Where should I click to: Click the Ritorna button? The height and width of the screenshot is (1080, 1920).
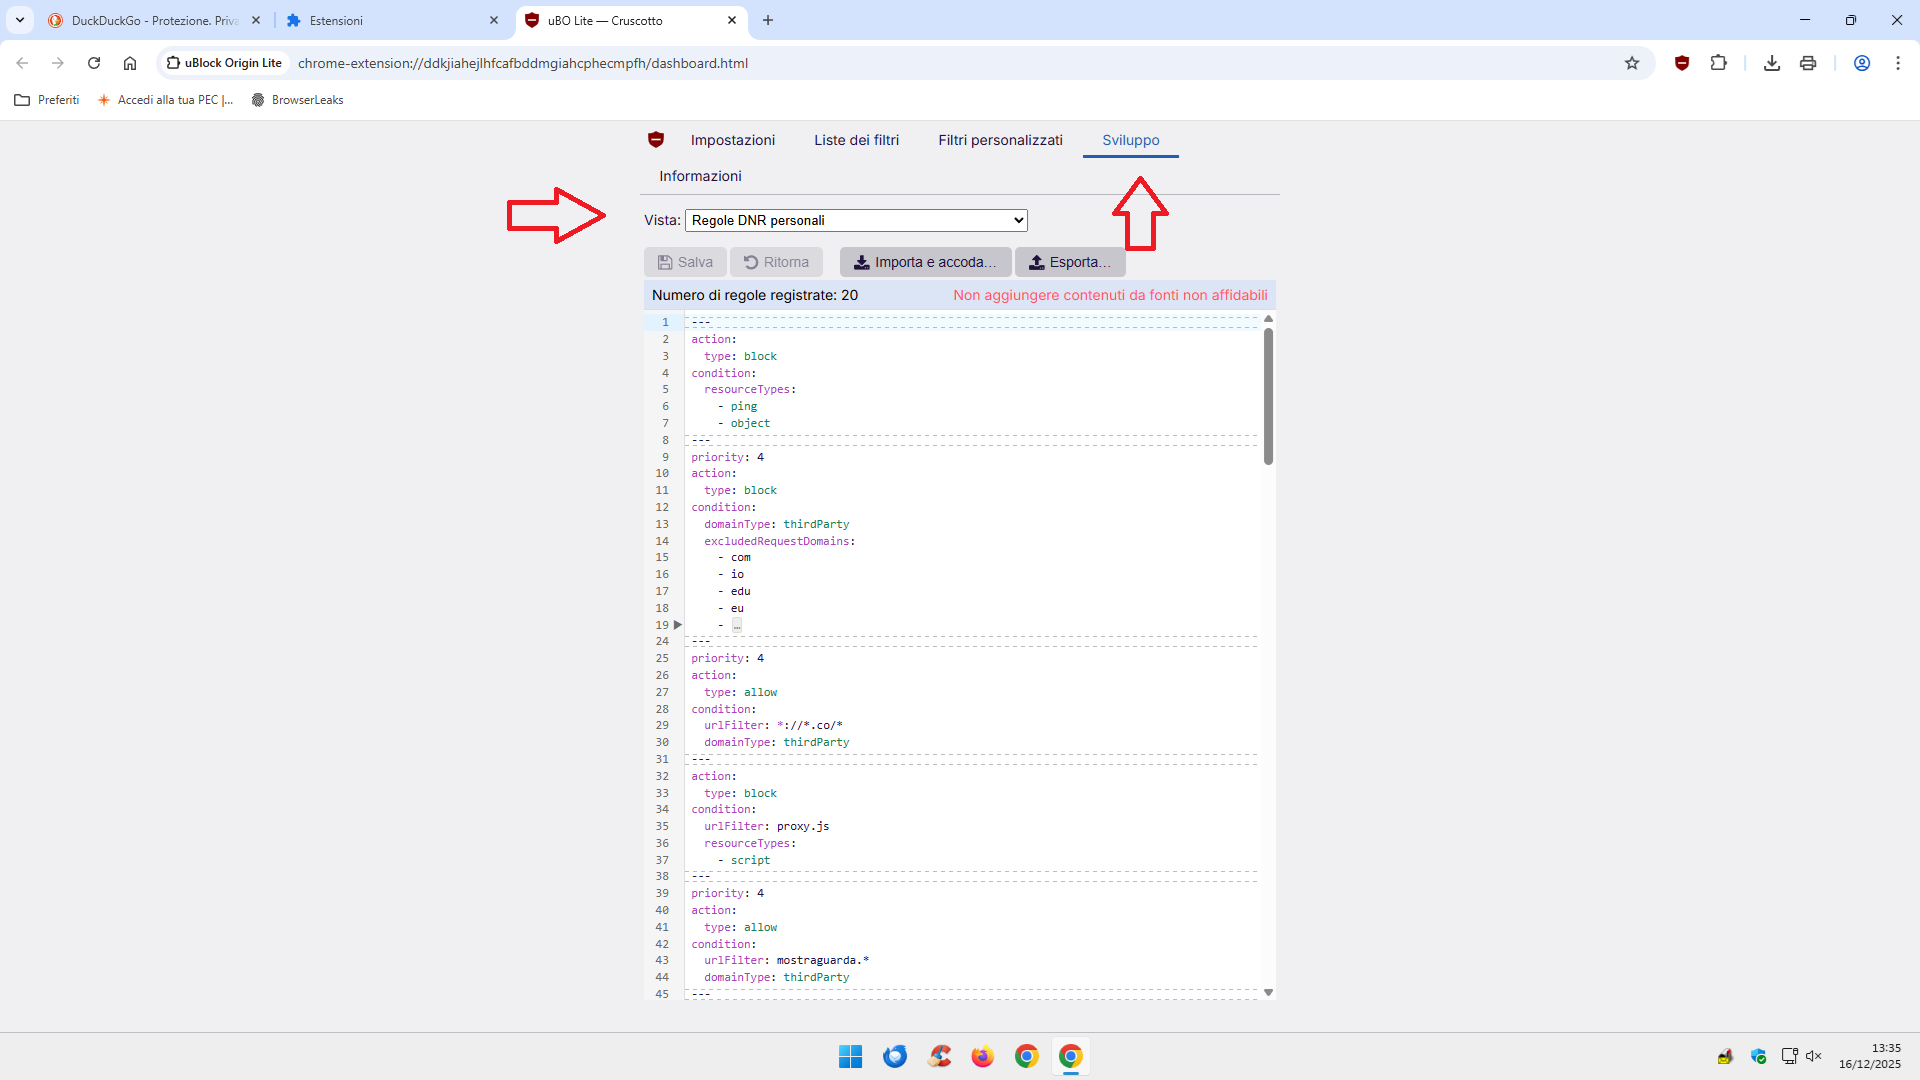tap(776, 262)
